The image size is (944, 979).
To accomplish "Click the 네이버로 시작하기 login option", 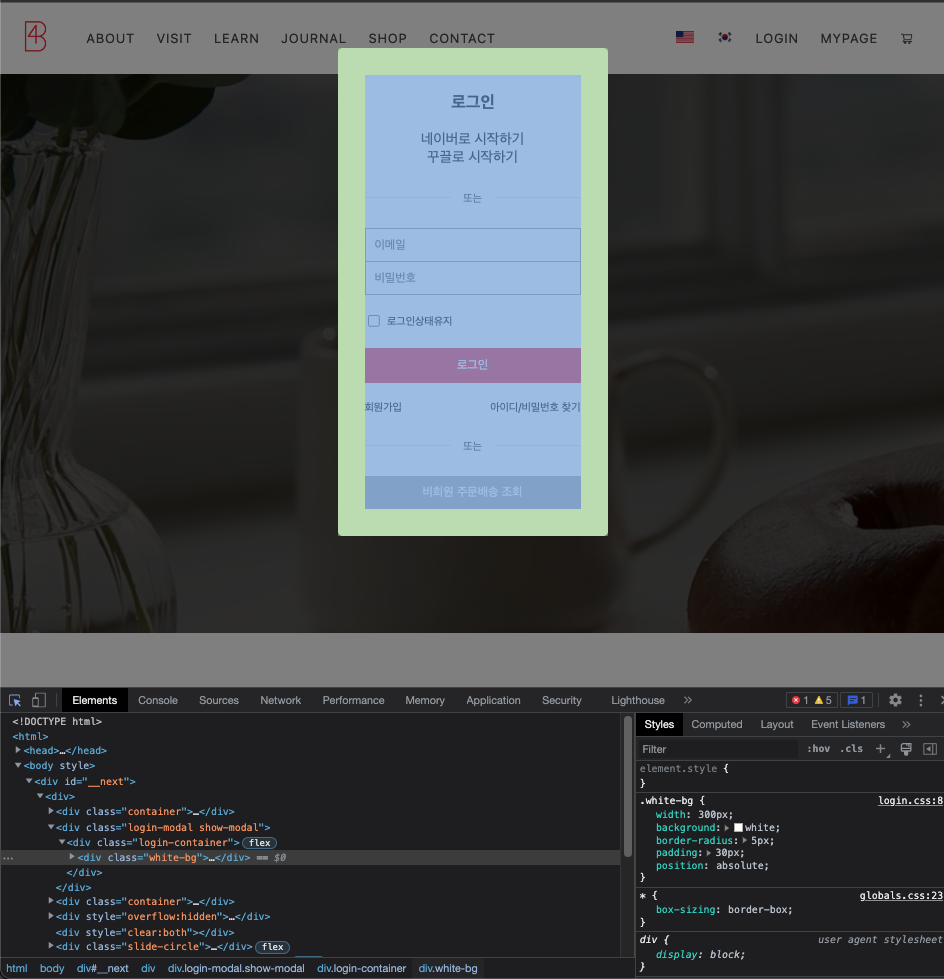I will [473, 139].
